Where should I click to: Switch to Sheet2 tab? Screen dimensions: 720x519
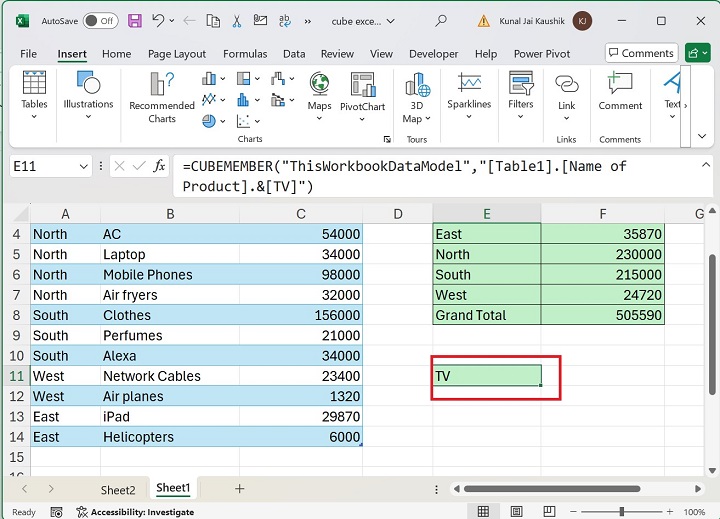point(117,490)
